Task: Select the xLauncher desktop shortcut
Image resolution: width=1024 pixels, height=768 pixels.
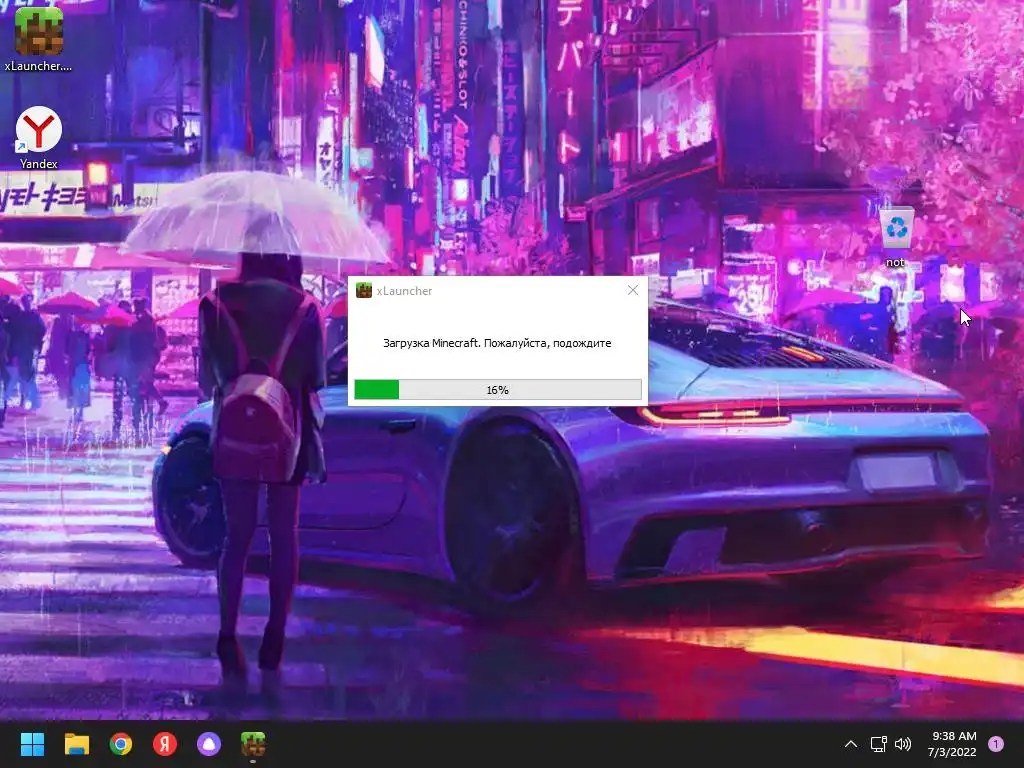Action: (39, 38)
